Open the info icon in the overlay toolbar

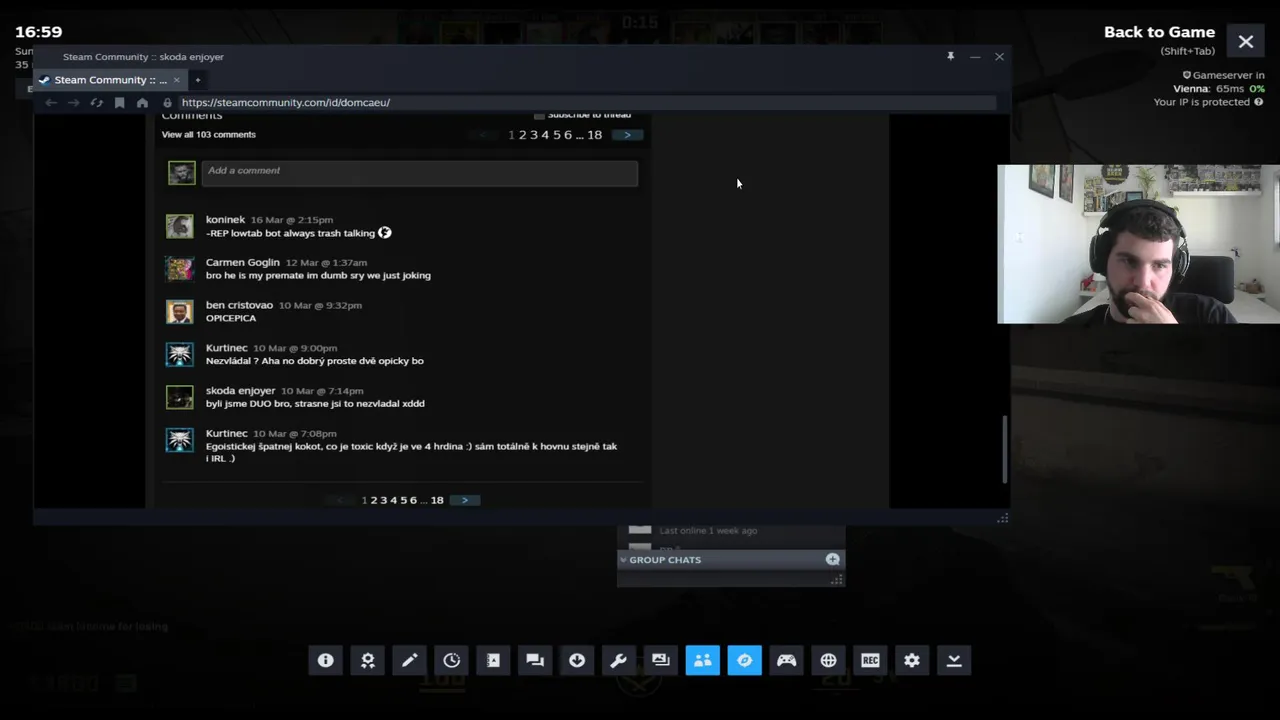point(325,660)
